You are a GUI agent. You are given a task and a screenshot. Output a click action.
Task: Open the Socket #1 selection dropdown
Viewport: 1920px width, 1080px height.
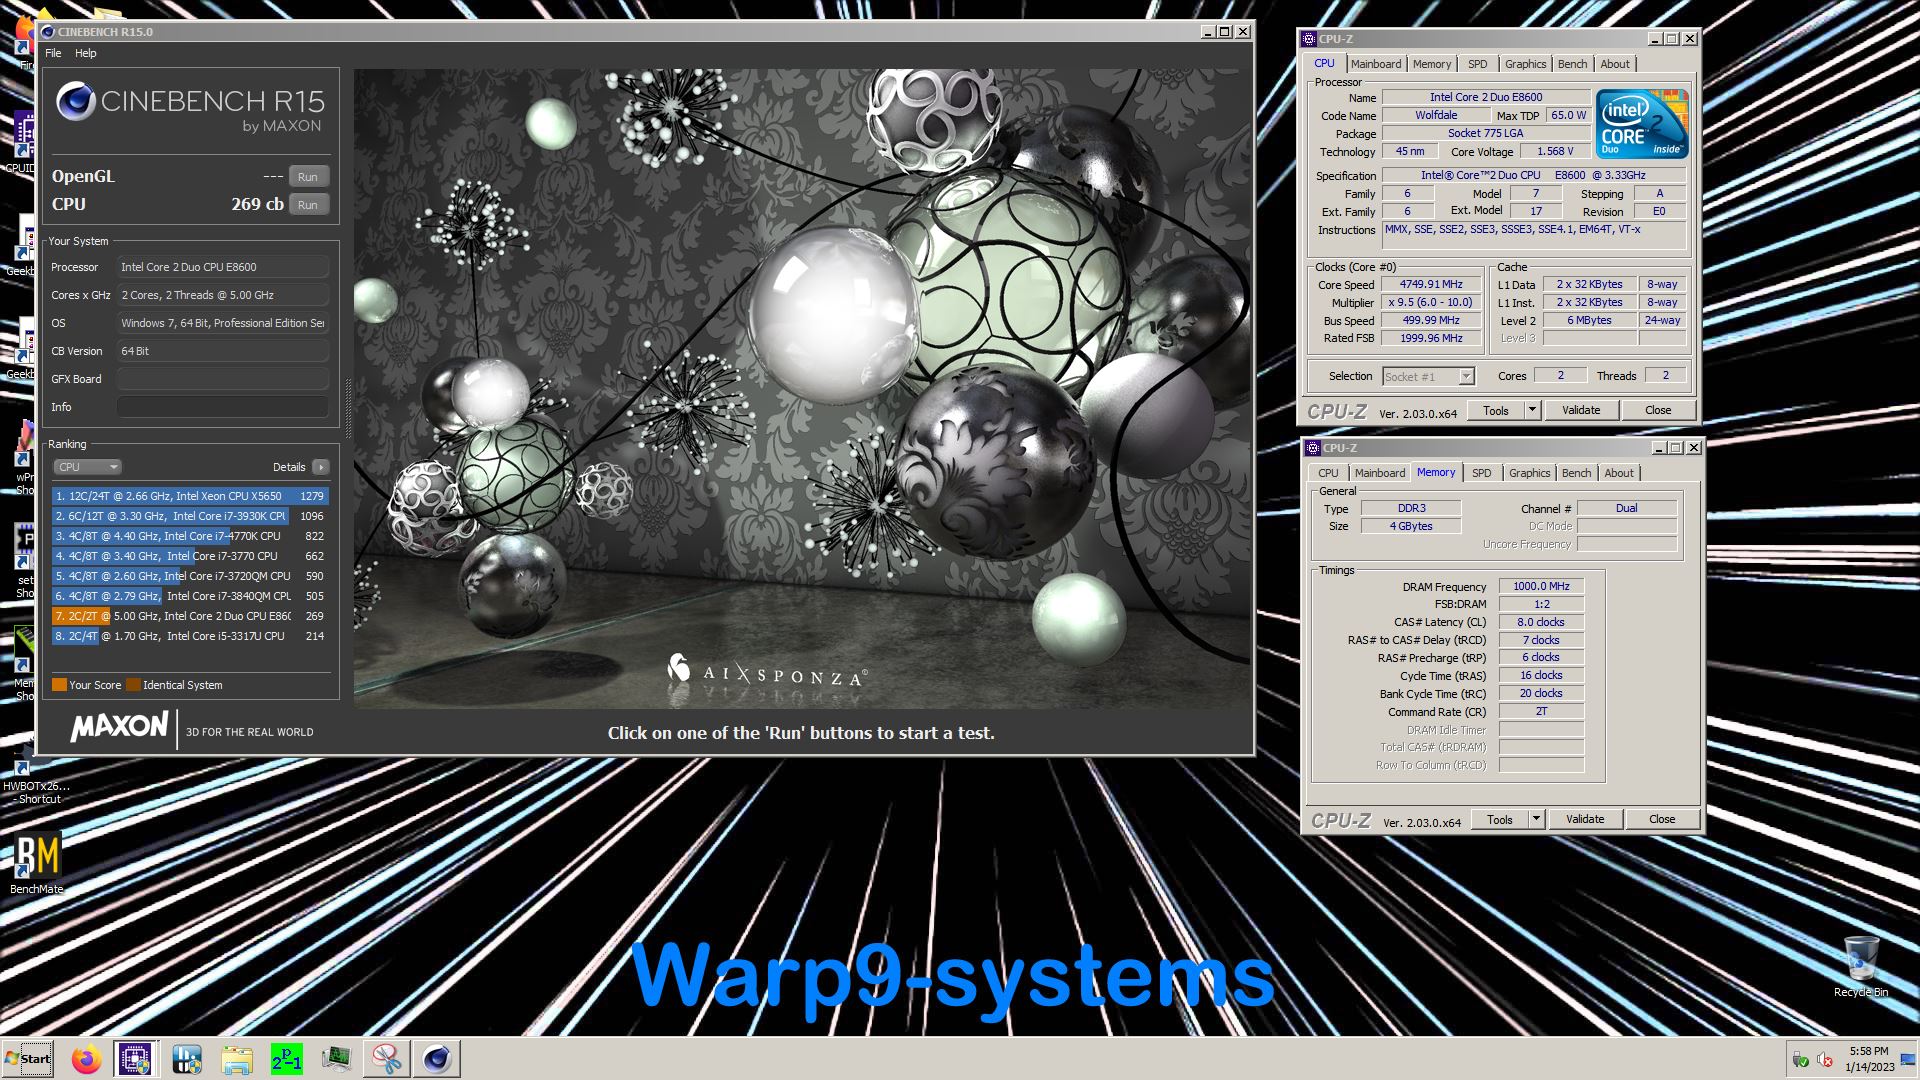(x=1429, y=377)
